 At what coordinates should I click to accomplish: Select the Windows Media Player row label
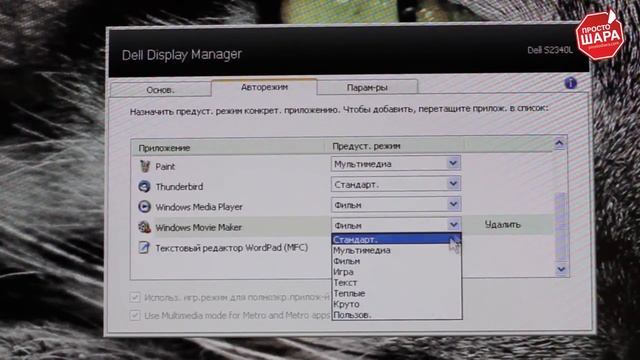199,207
